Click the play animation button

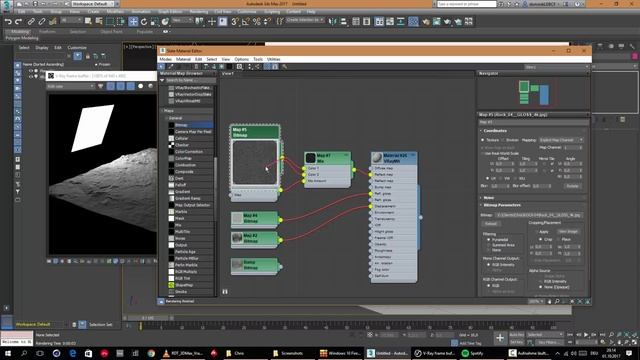pos(586,335)
